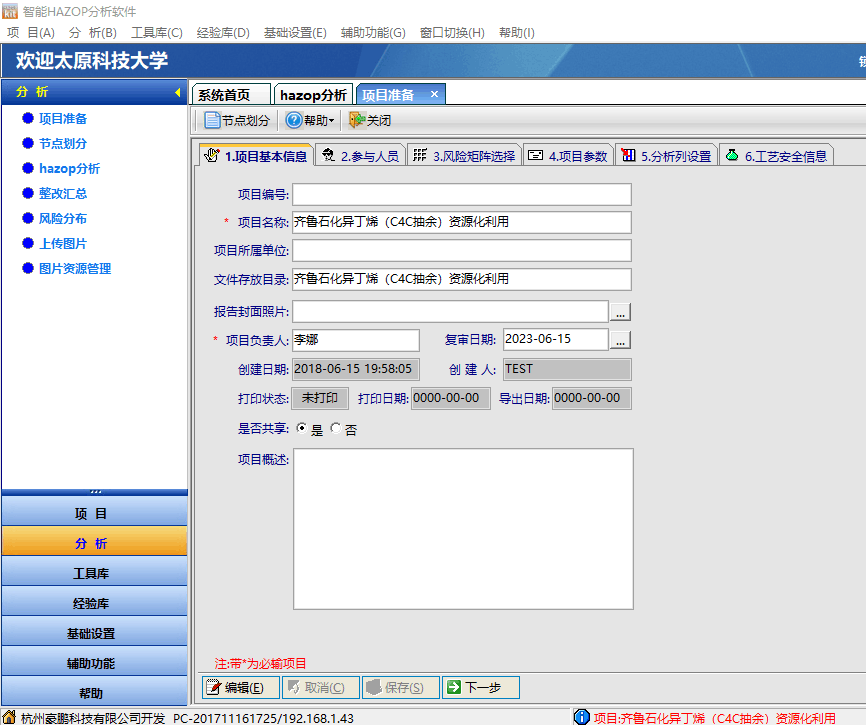Click the 项目负责人 field showing 李娜
This screenshot has height=725, width=866.
pos(356,340)
